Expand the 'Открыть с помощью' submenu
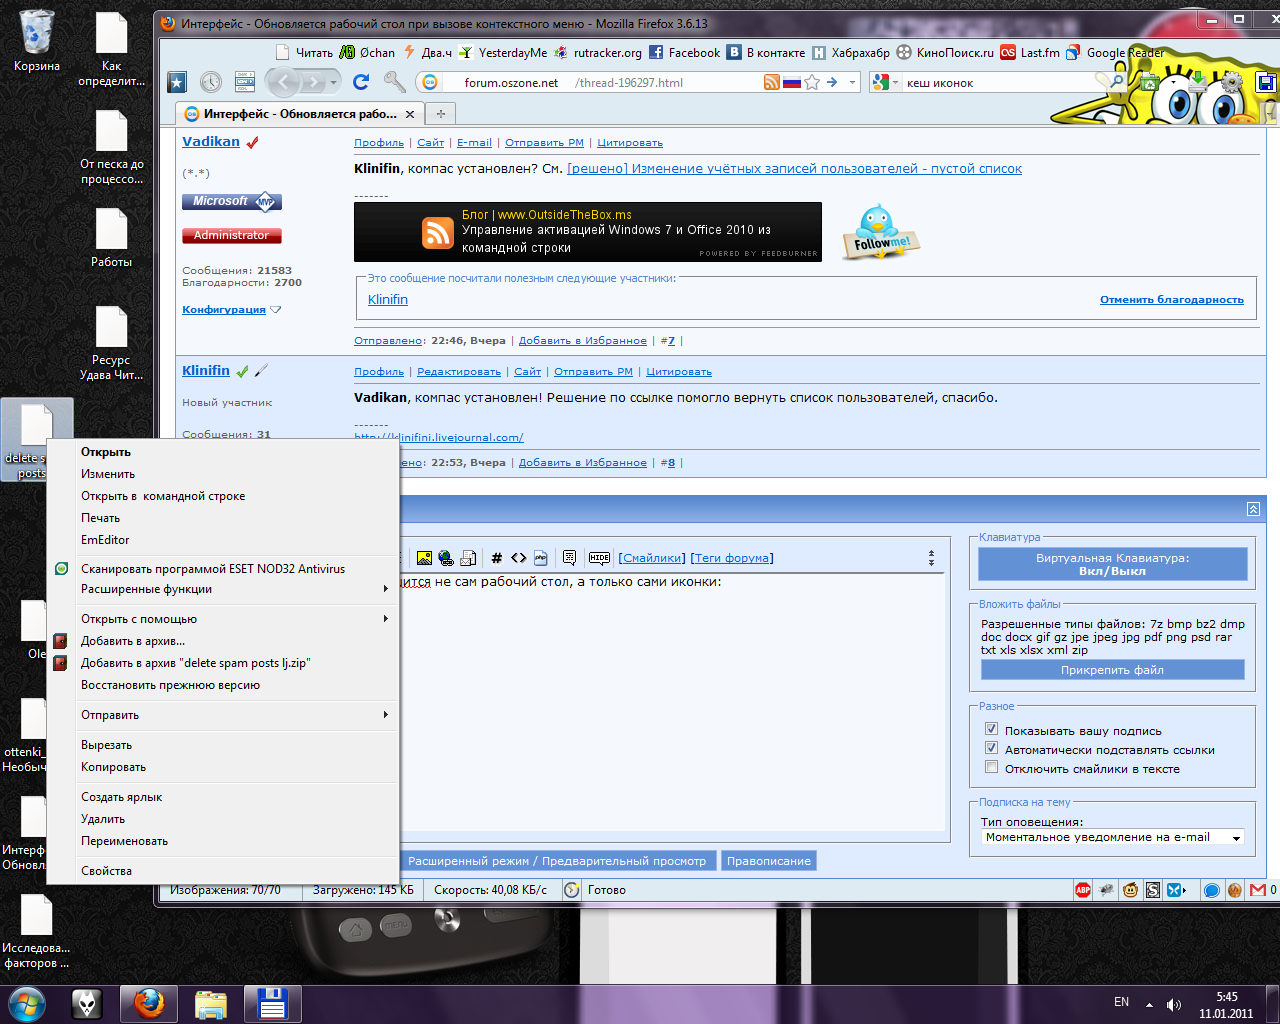The width and height of the screenshot is (1280, 1024). point(139,619)
